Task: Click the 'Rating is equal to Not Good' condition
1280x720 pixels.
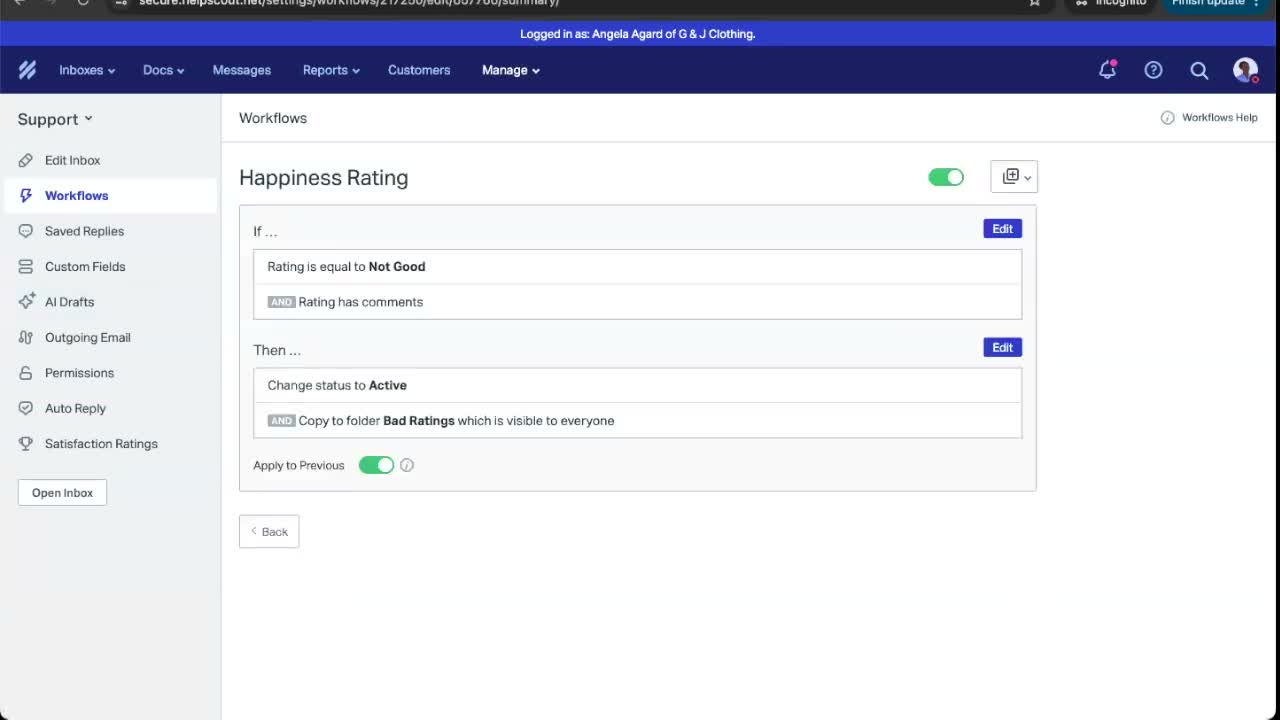Action: click(x=637, y=267)
